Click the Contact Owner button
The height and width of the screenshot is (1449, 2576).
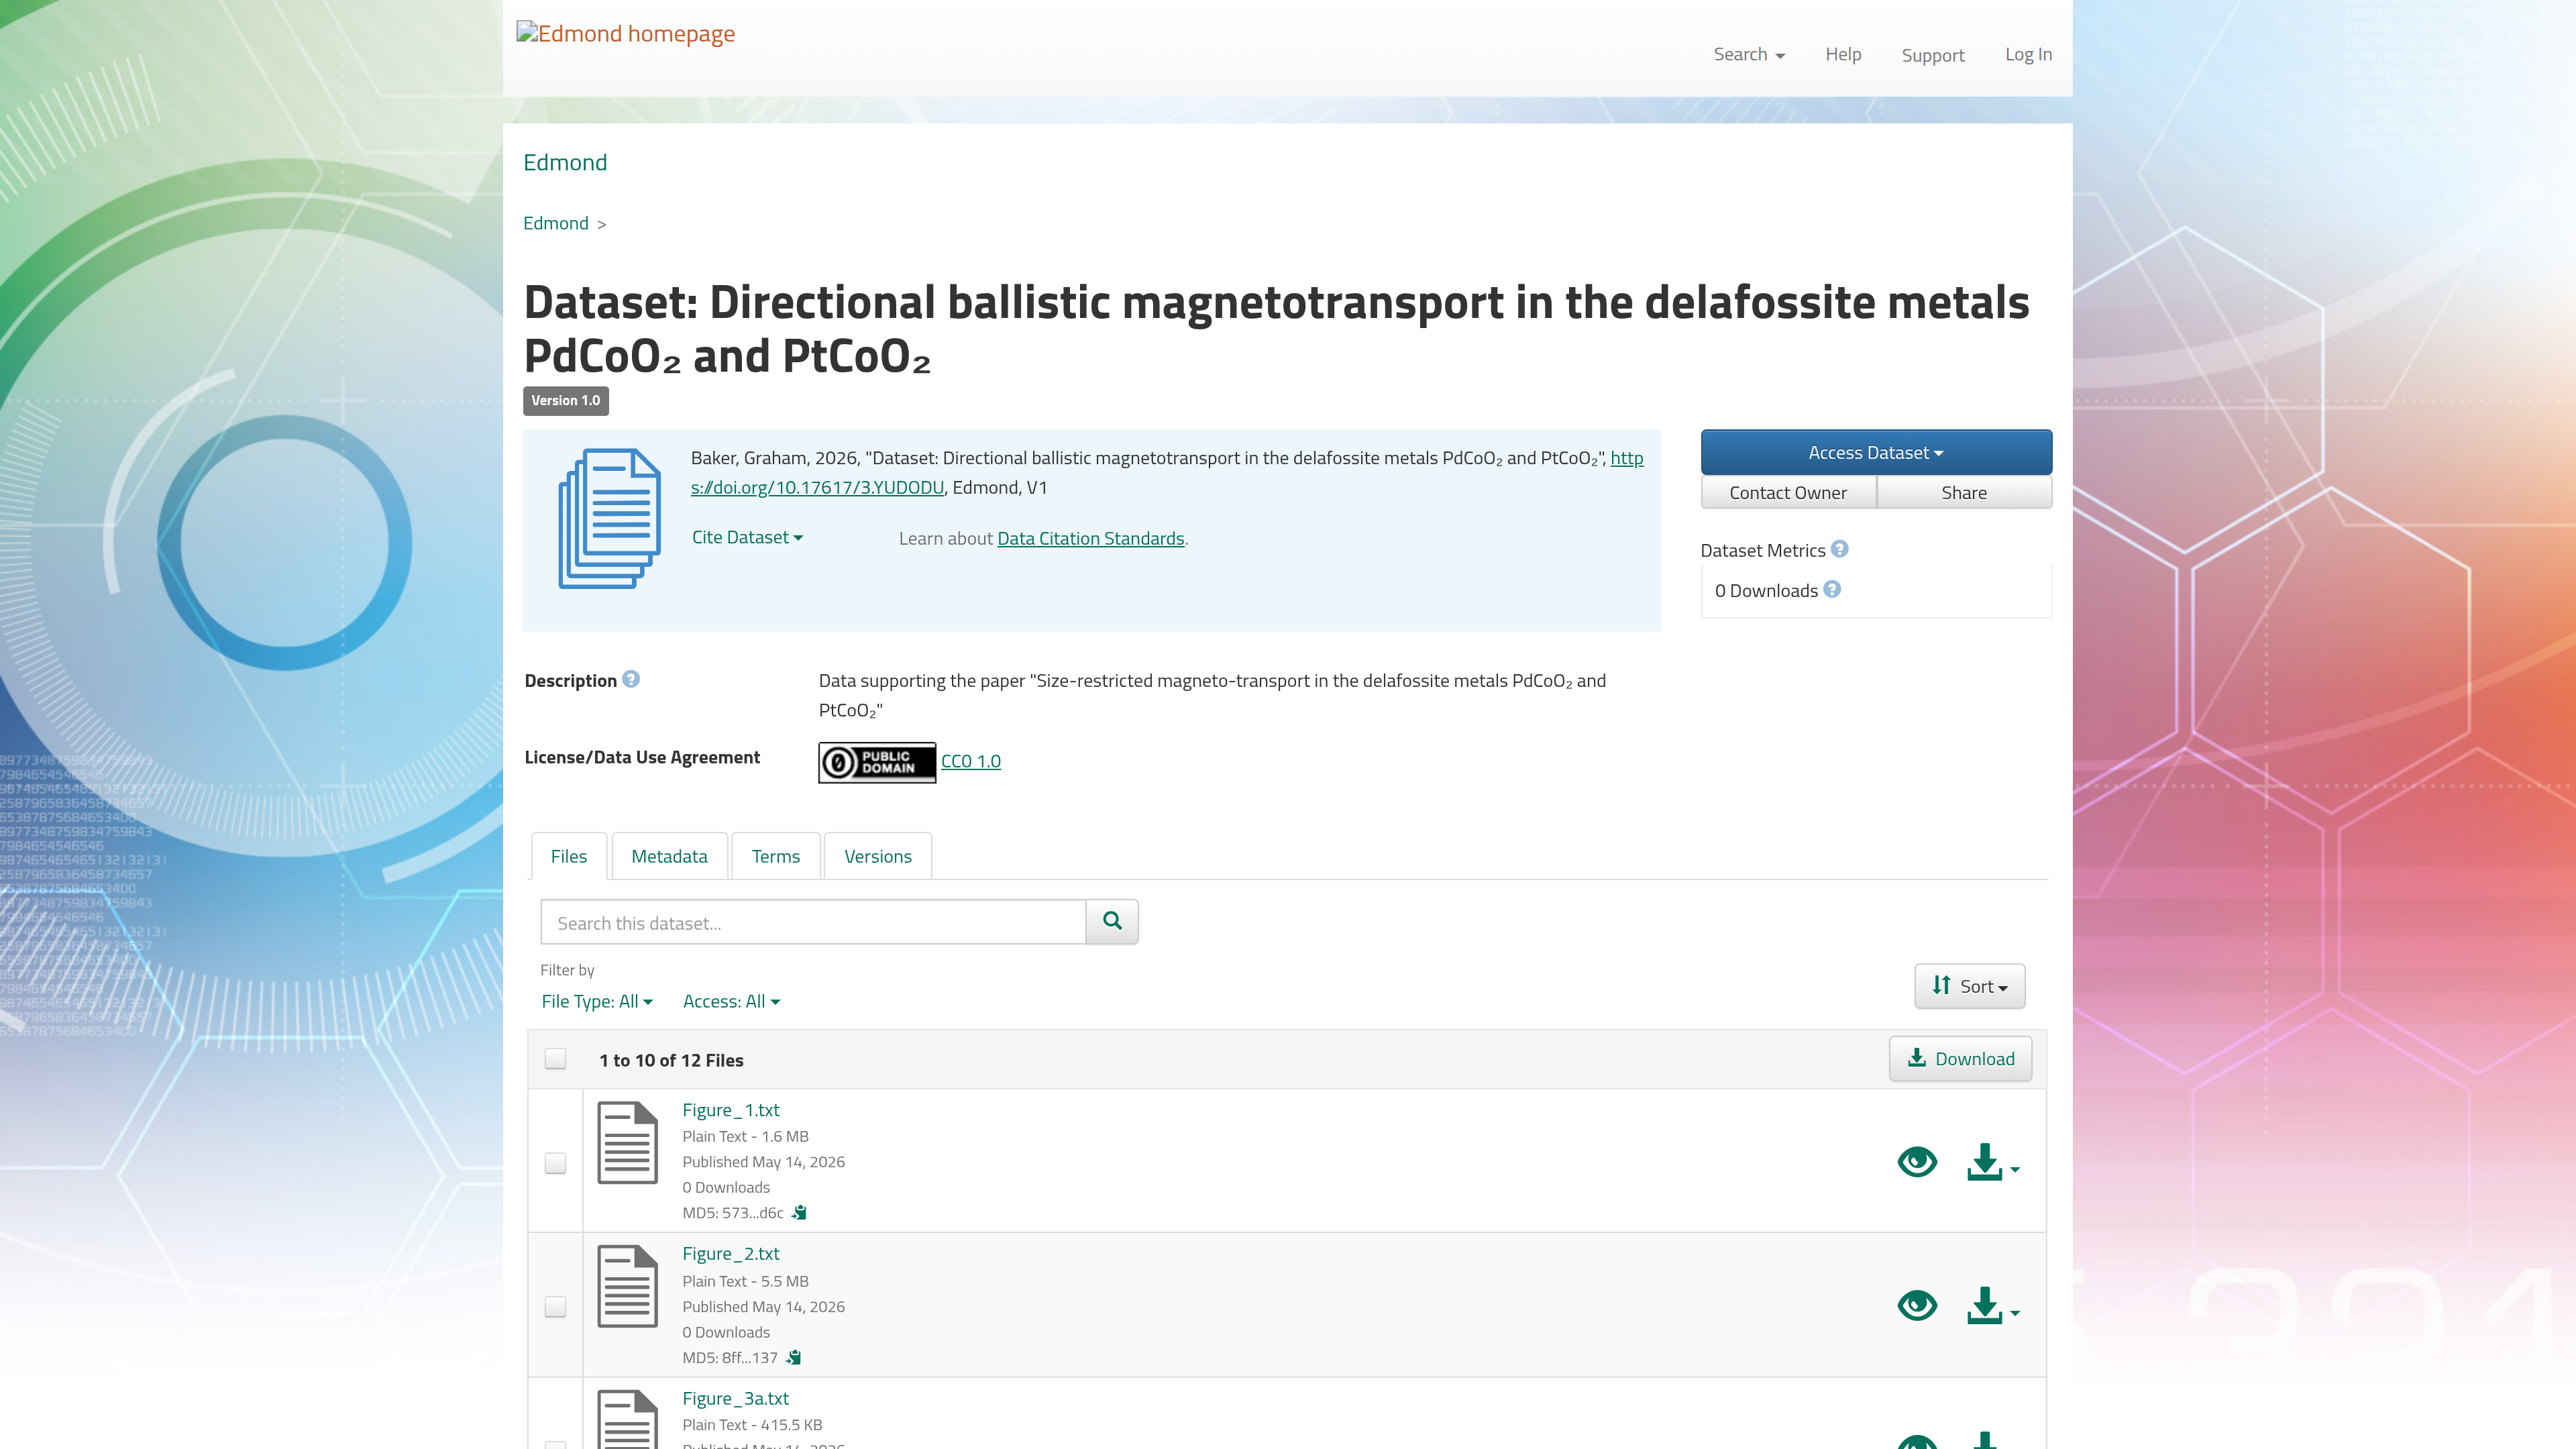[x=1788, y=492]
